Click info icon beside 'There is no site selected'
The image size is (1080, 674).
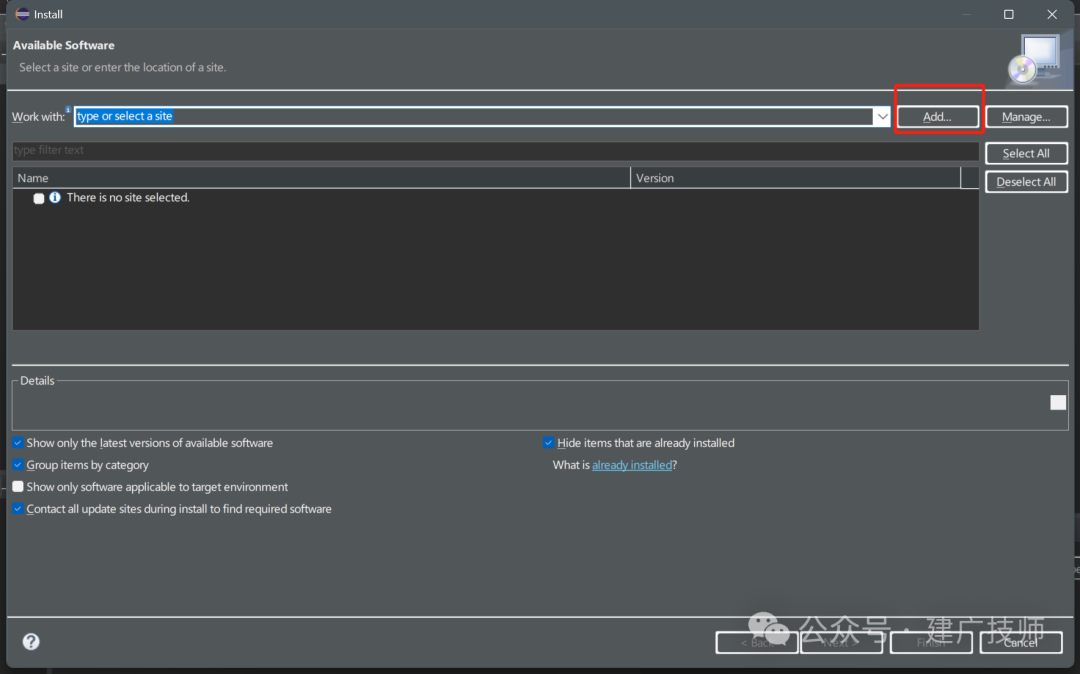[x=55, y=198]
